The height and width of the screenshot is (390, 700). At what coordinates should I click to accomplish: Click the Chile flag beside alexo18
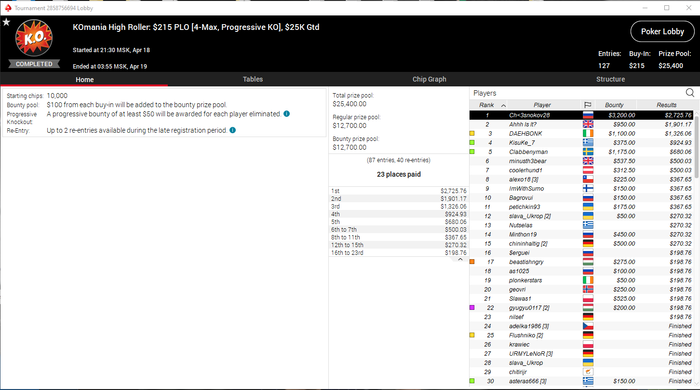pyautogui.click(x=588, y=179)
